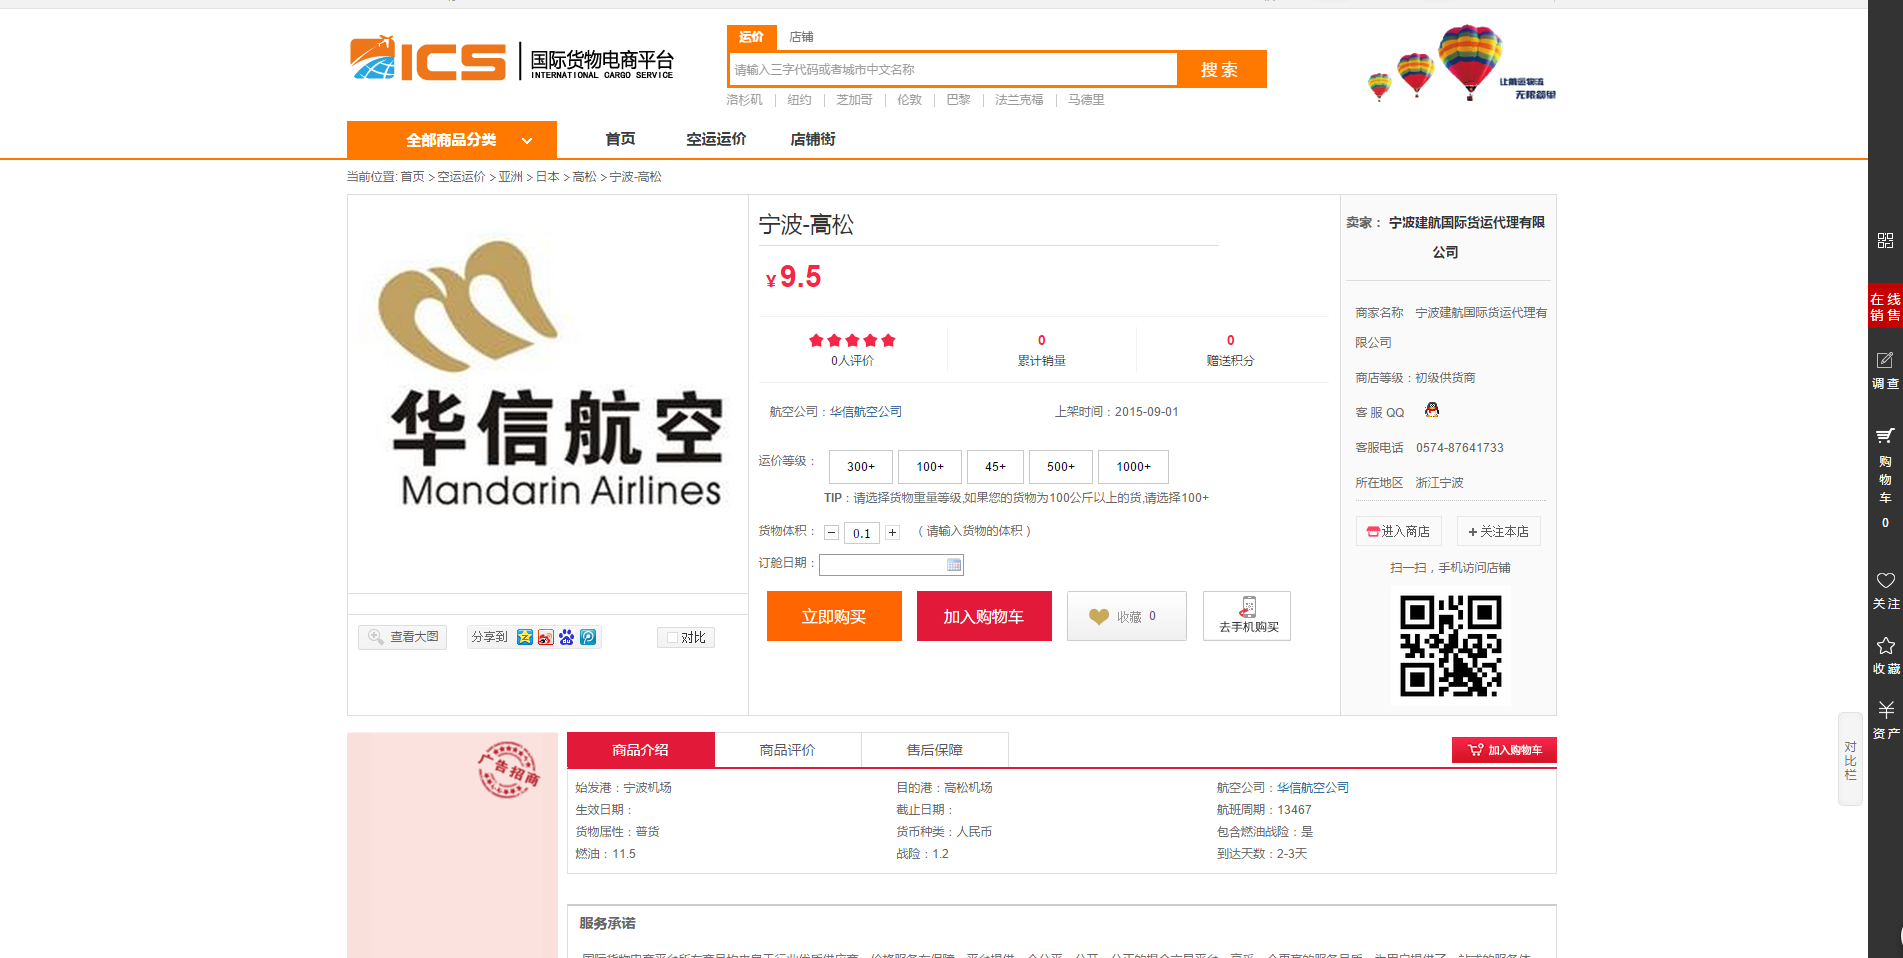Click the 巴黎 quick search link
The width and height of the screenshot is (1903, 958).
click(958, 100)
